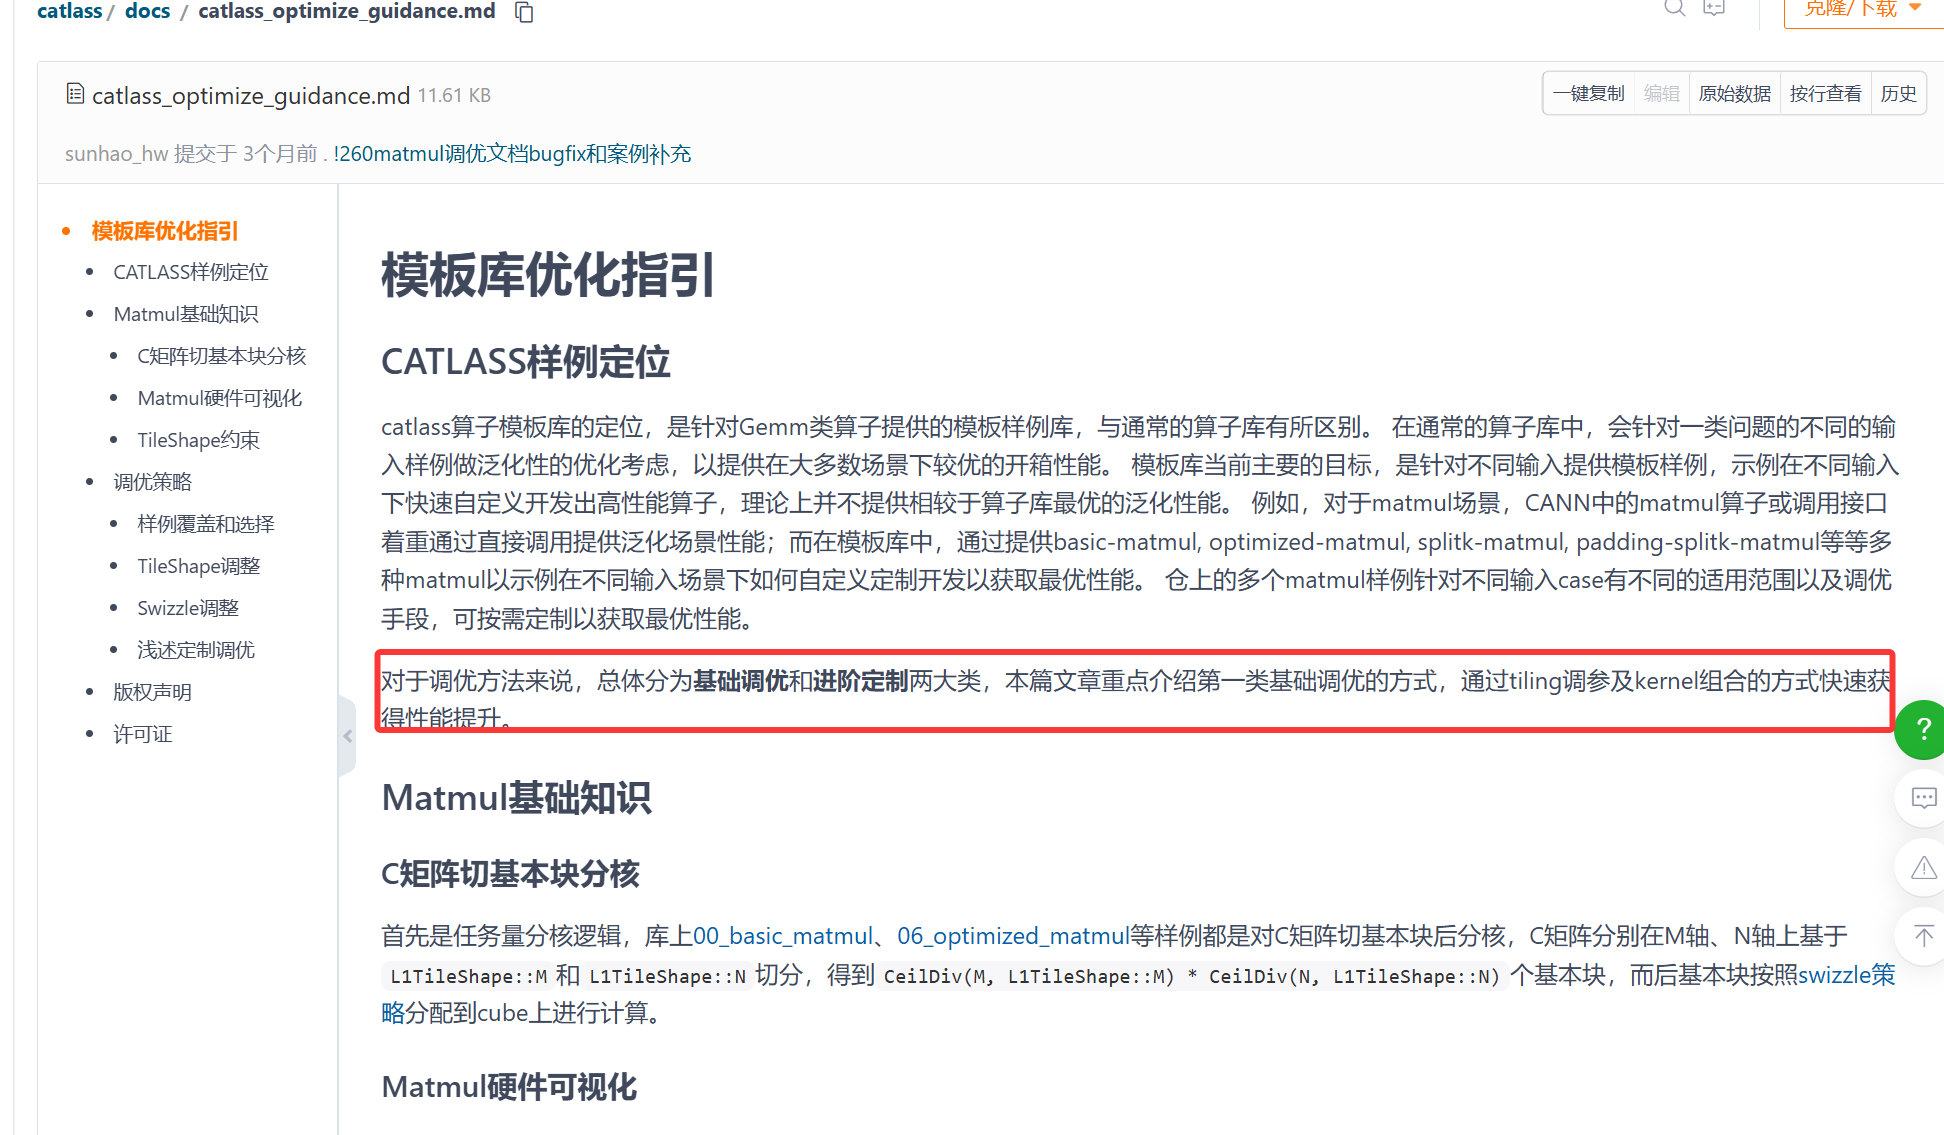Click the back-to-top arrow icon
Image resolution: width=1944 pixels, height=1135 pixels.
tap(1923, 936)
